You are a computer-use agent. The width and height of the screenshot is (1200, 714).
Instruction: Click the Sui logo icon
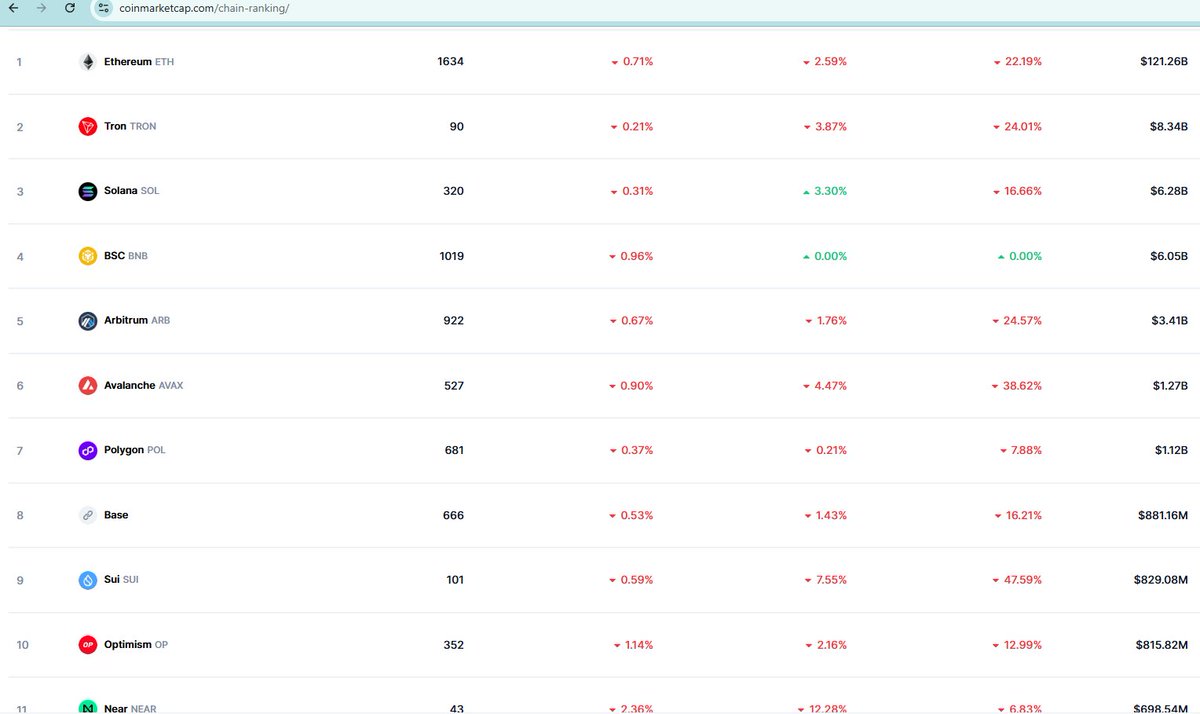(88, 580)
